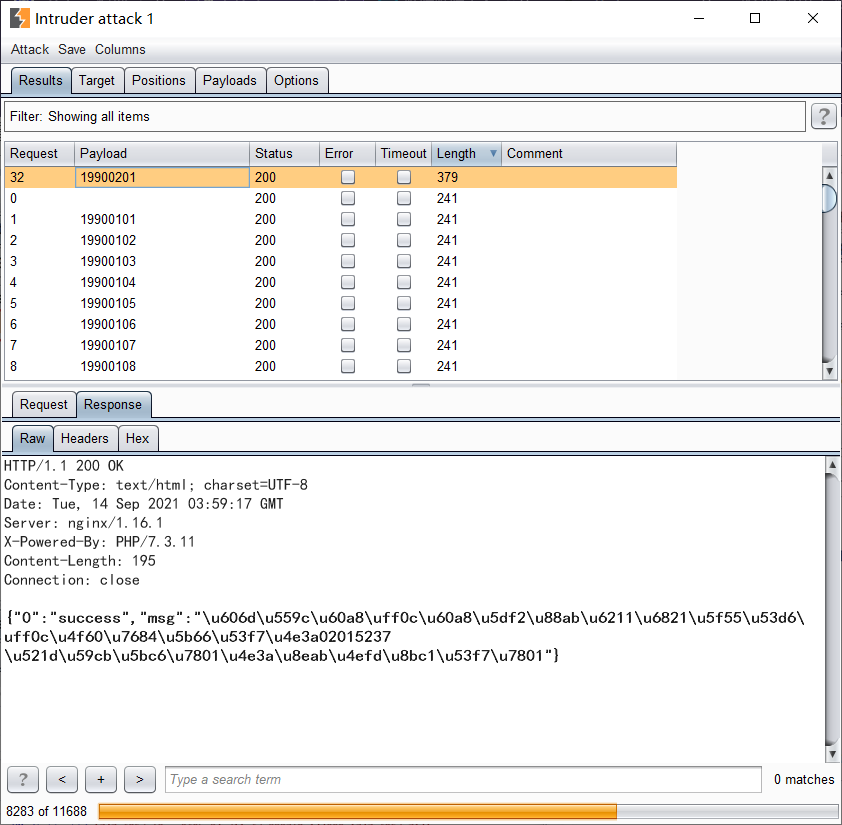Click the Length column sort arrow
842x825 pixels.
493,154
